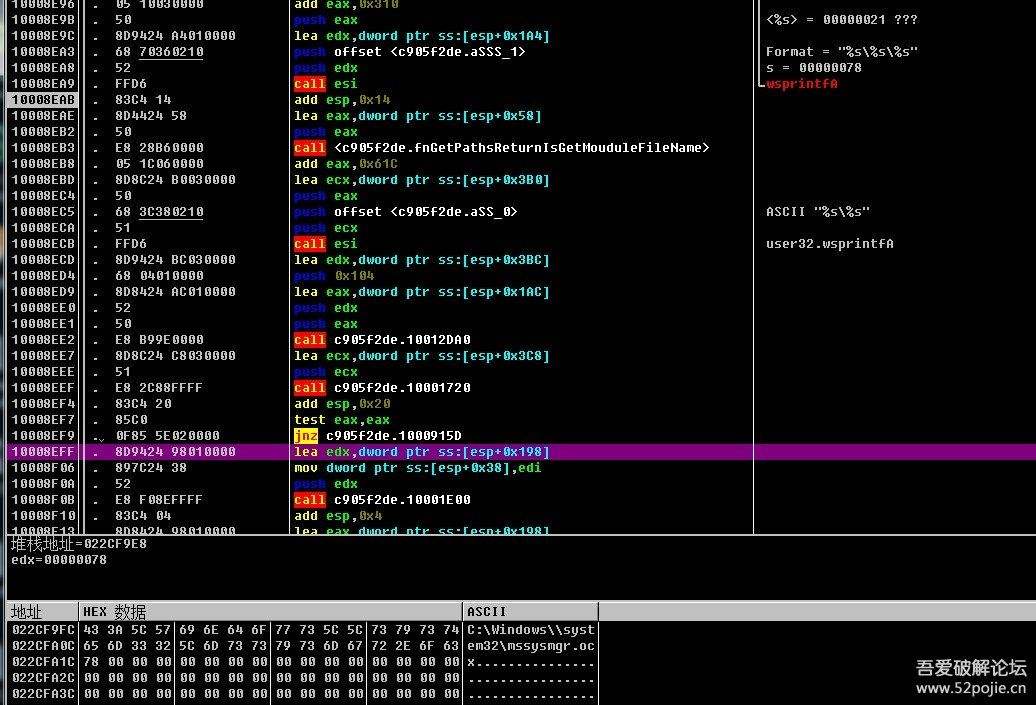Select the push offset aSSS_1 instruction
Viewport: 1036px width, 705px height.
(x=409, y=52)
